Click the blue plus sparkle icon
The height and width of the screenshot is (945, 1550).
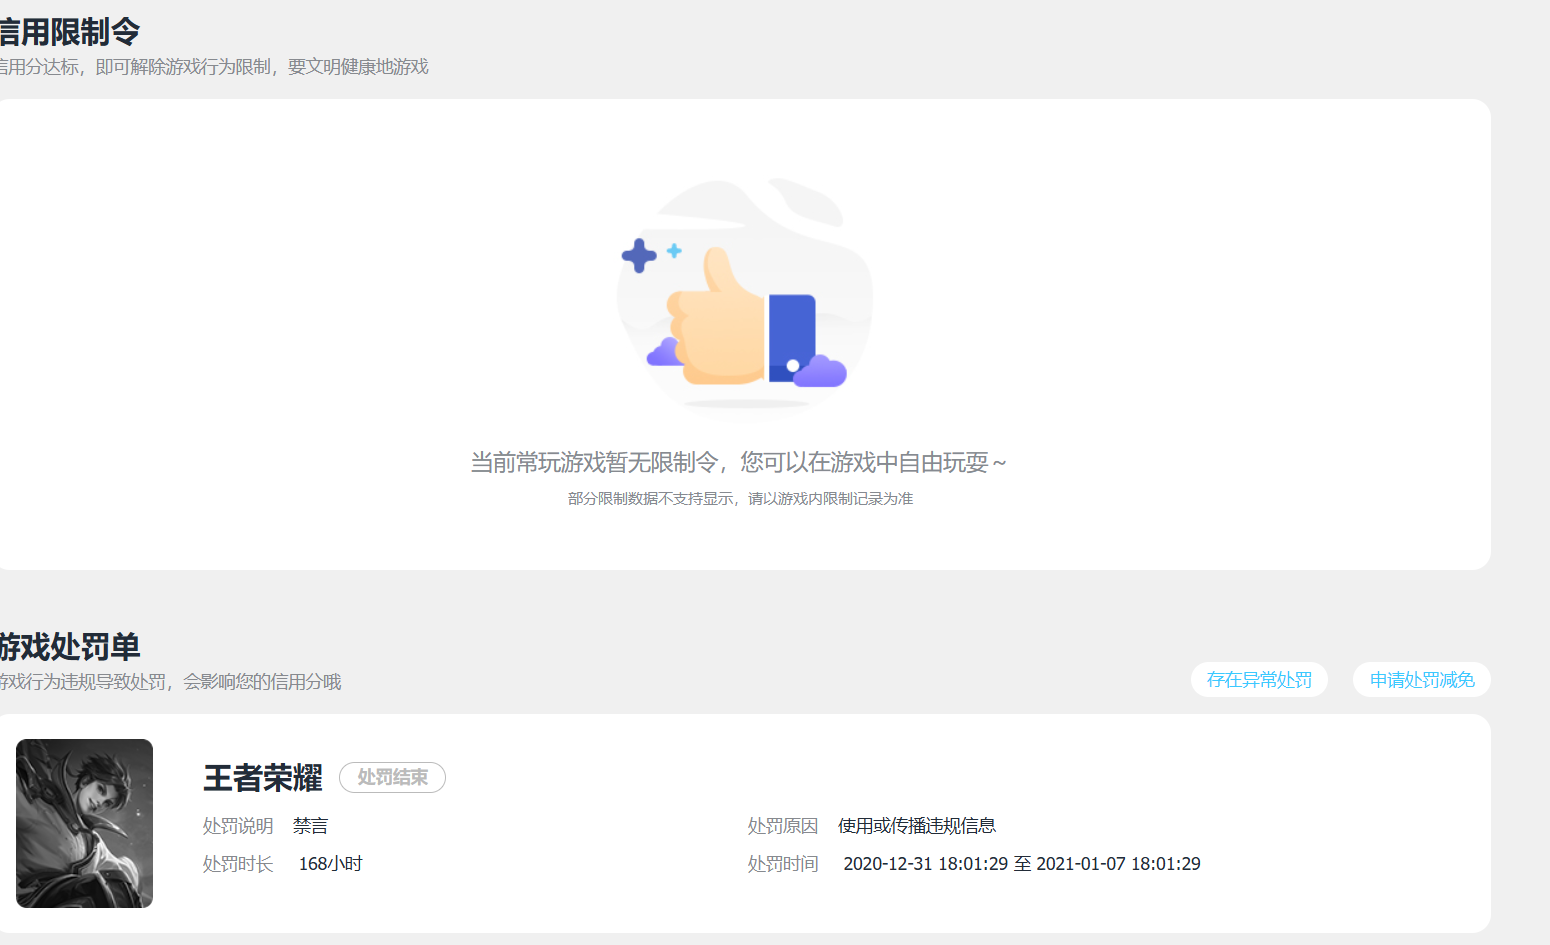coord(639,256)
